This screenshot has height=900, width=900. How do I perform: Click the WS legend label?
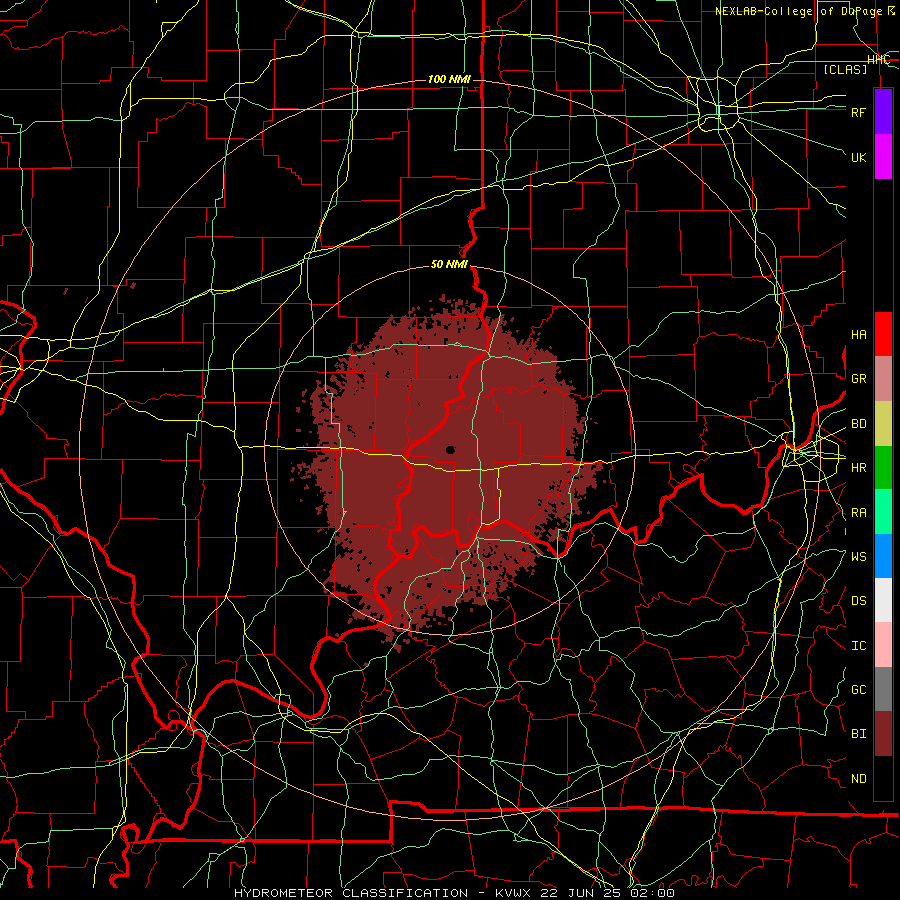point(859,557)
